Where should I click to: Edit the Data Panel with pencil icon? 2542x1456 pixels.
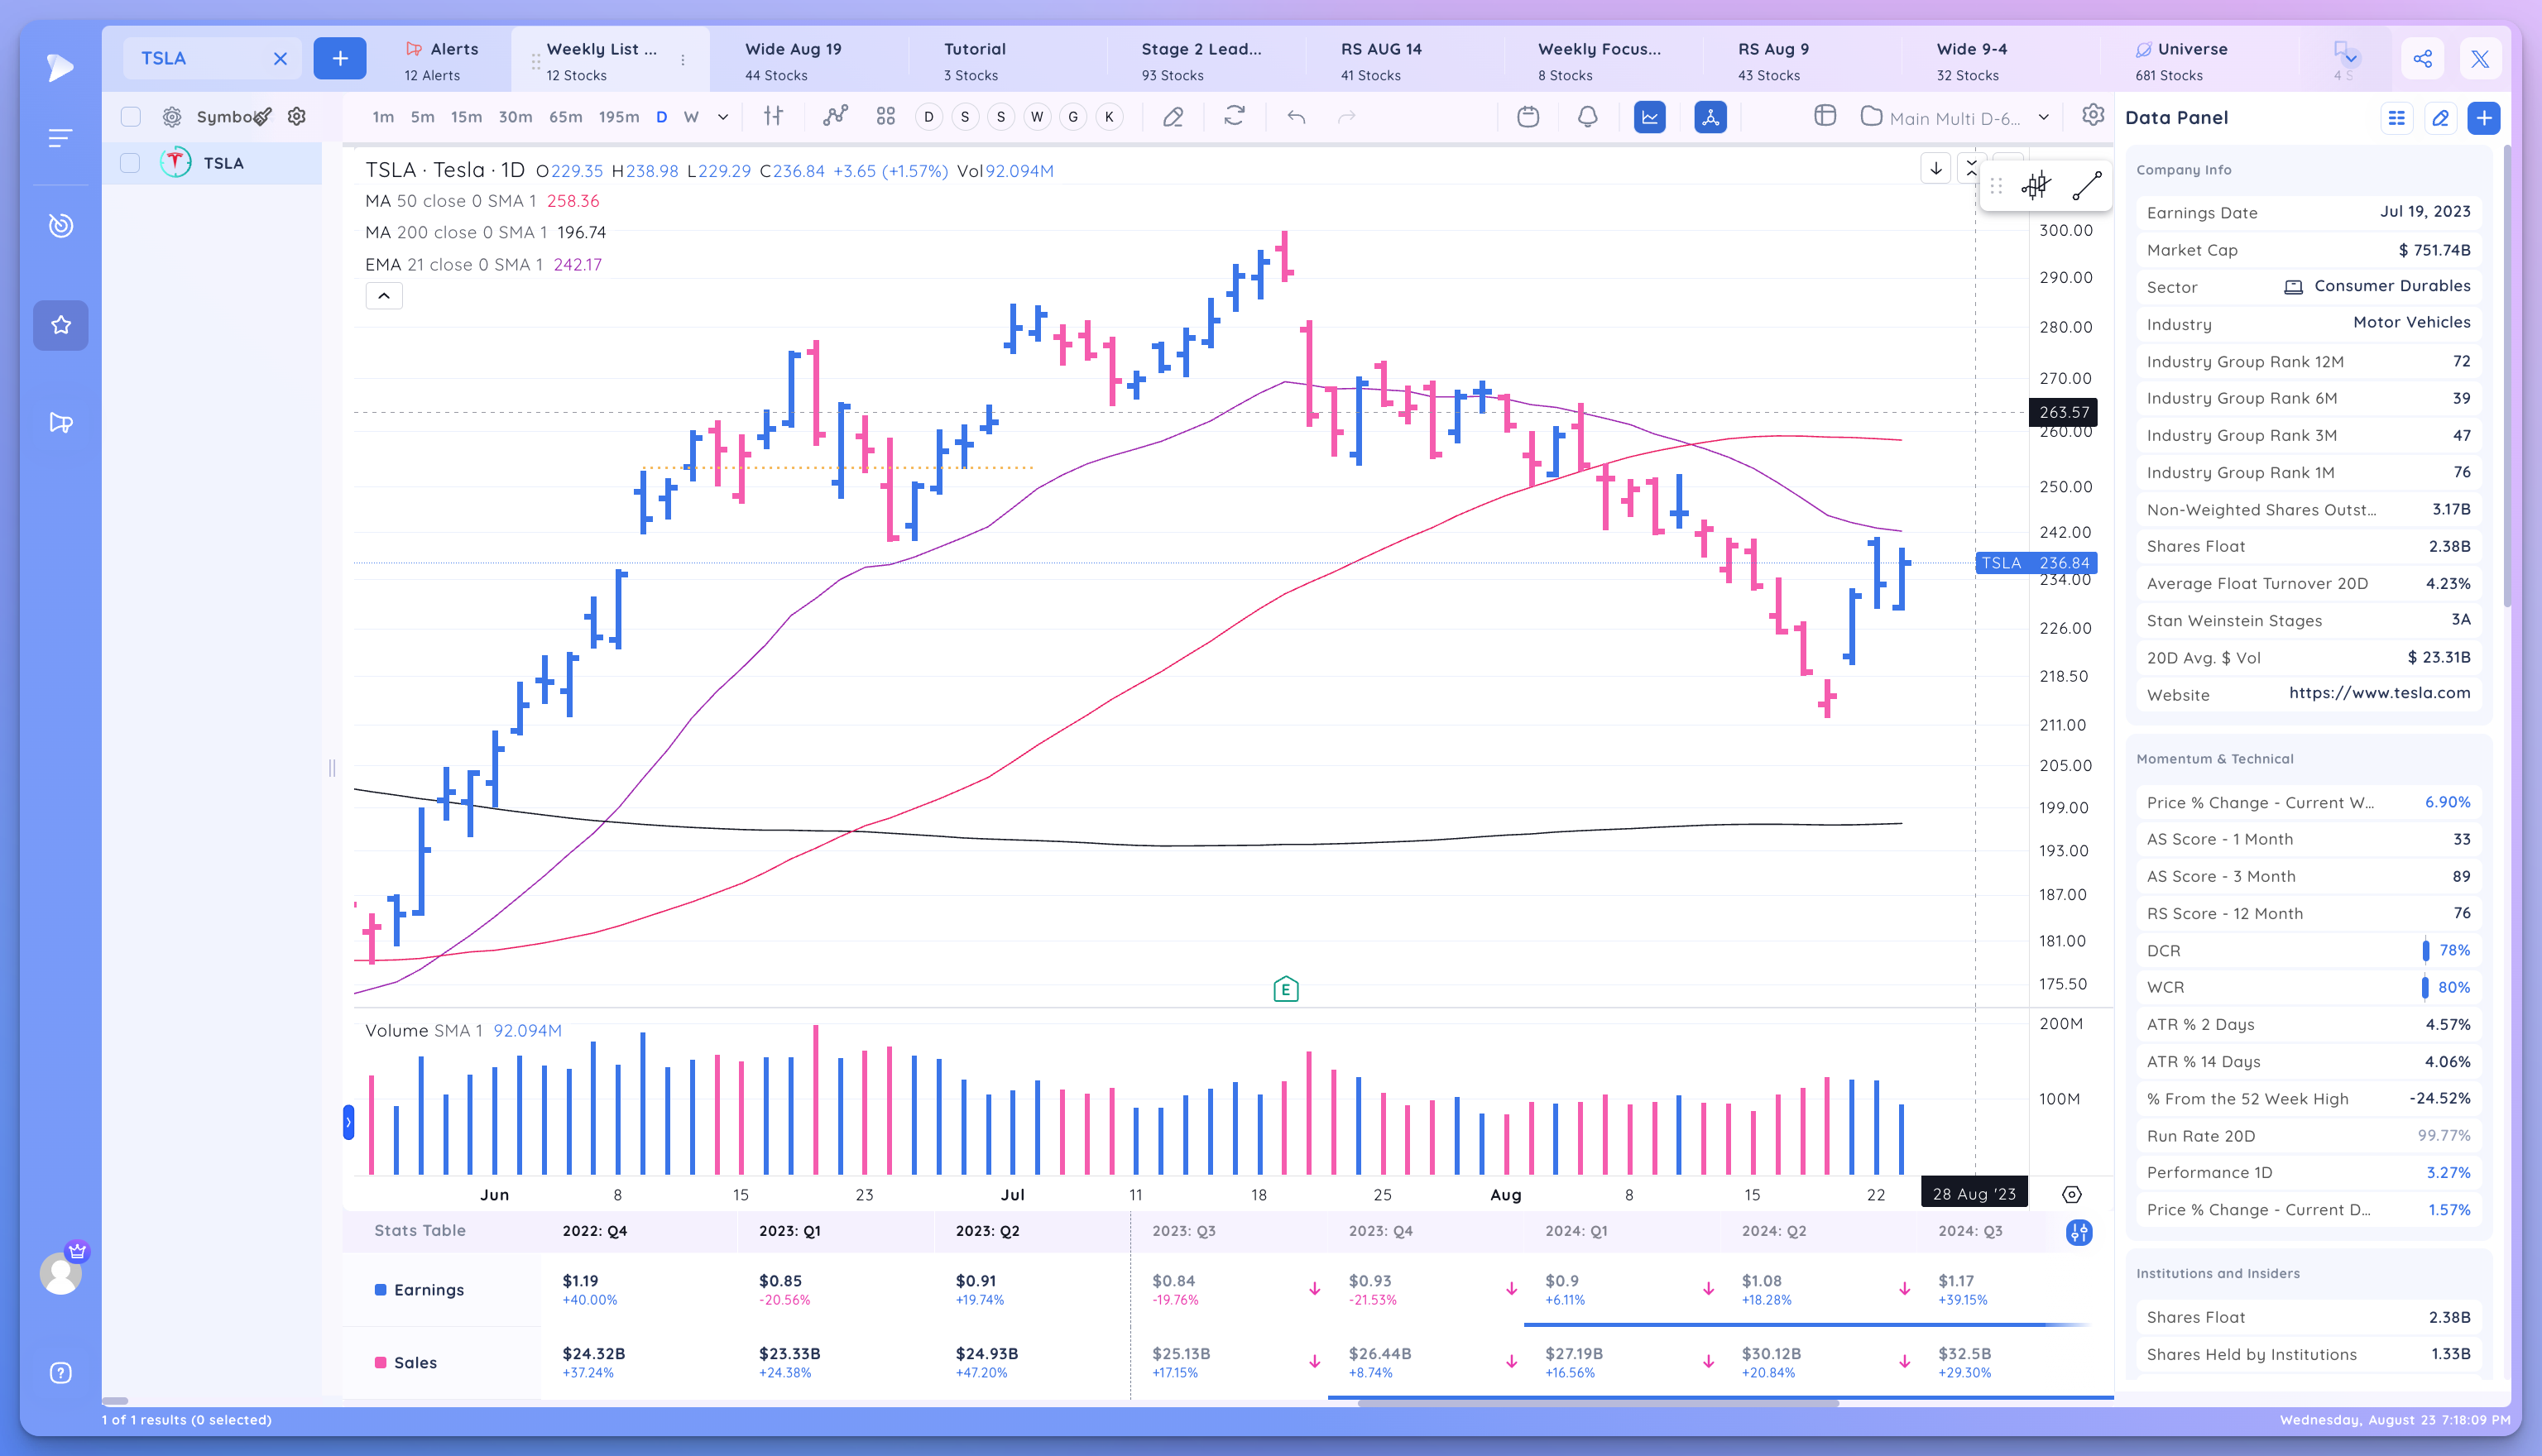(x=2440, y=118)
